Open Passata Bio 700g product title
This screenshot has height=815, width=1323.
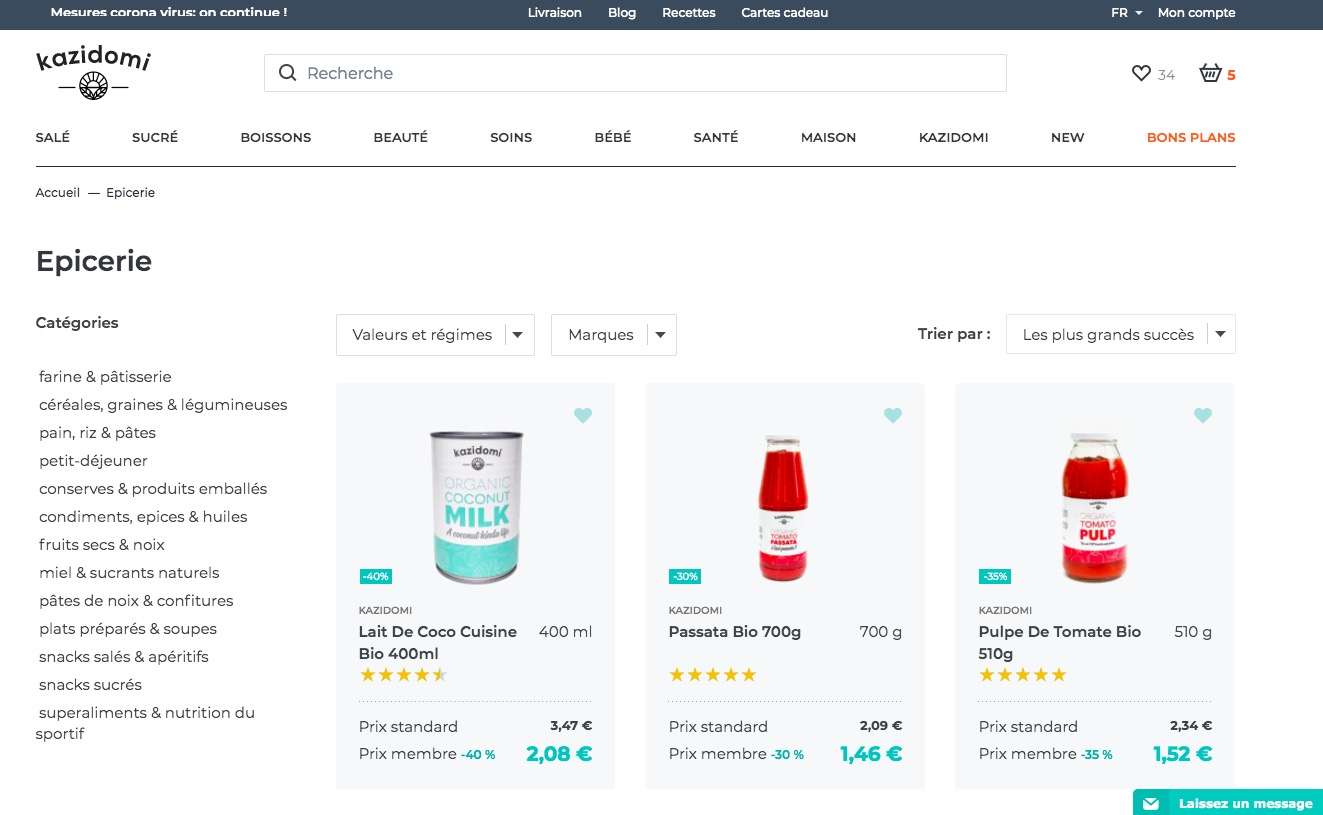(735, 631)
